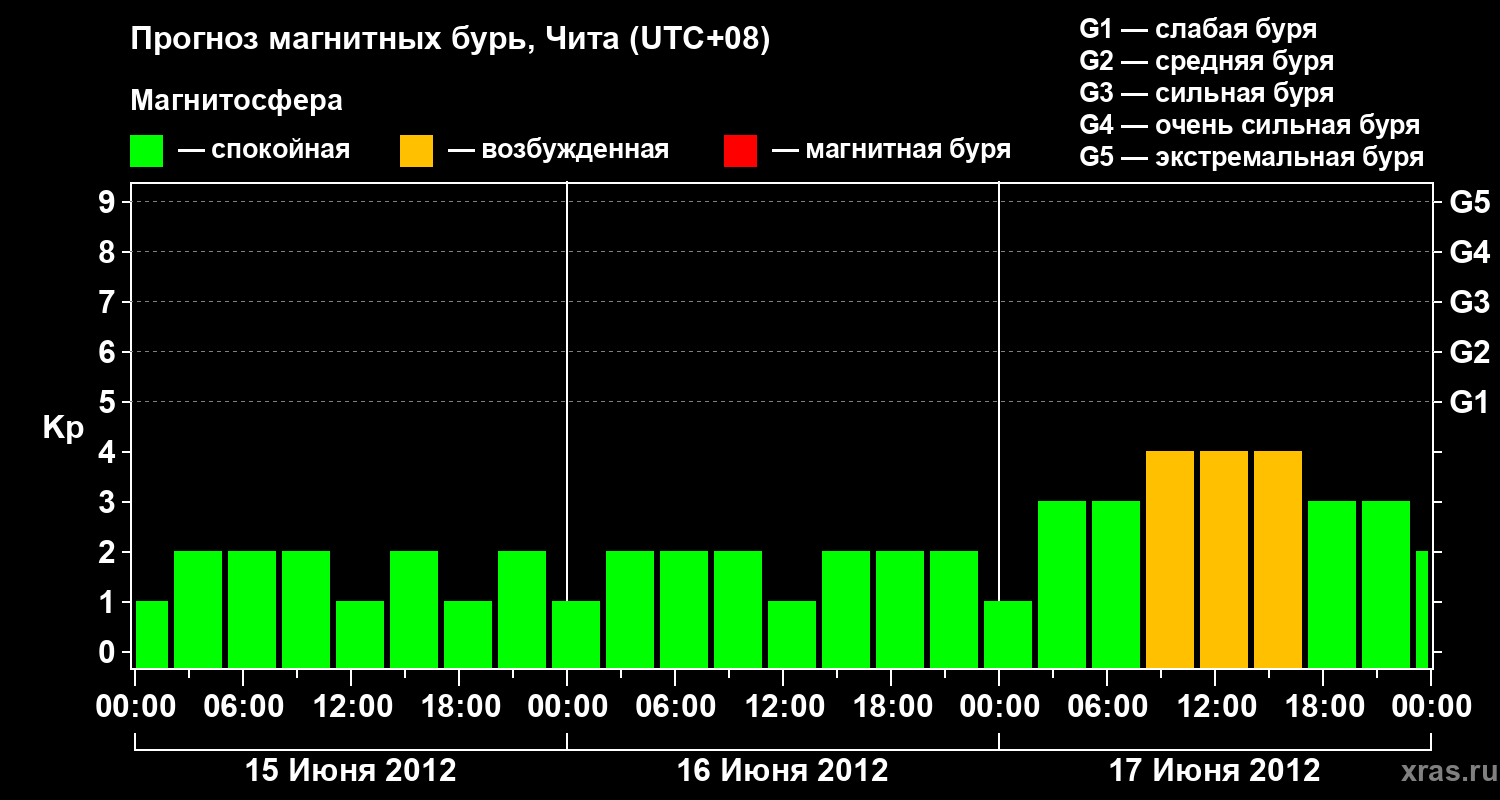The image size is (1500, 800).
Task: Click the '17 Июня 2012' date label
Action: point(1214,771)
